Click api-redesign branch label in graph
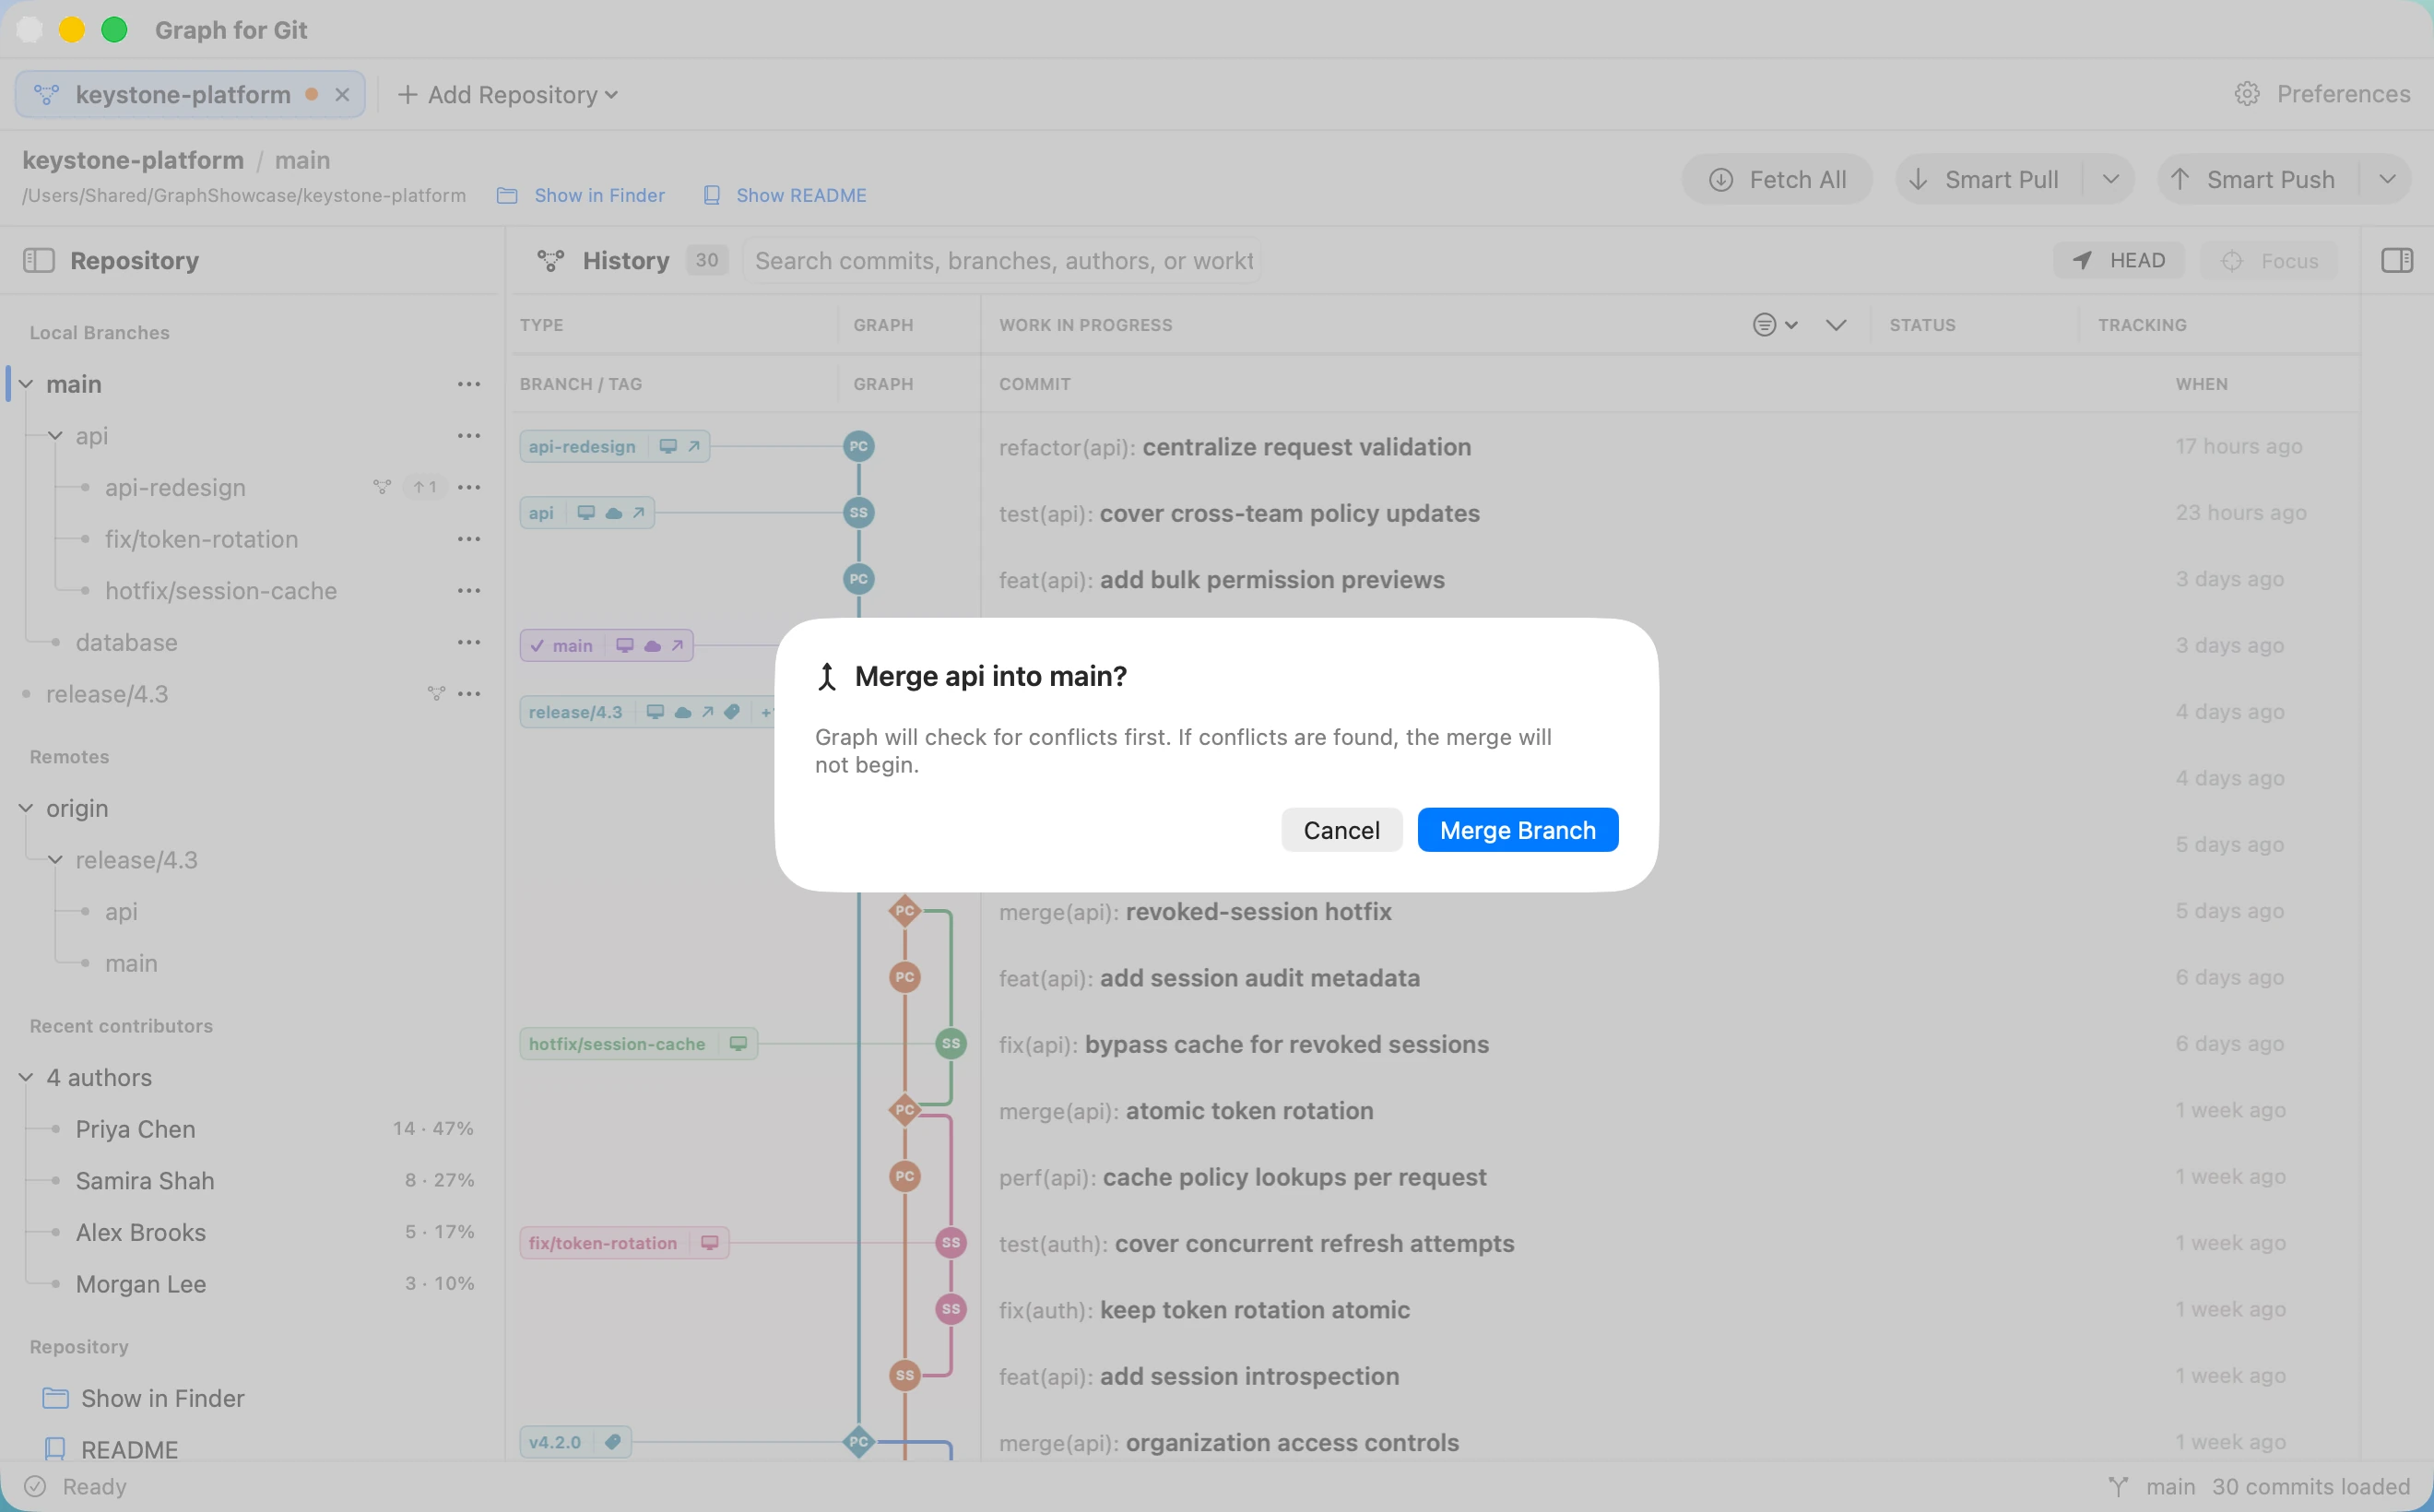 tap(615, 447)
